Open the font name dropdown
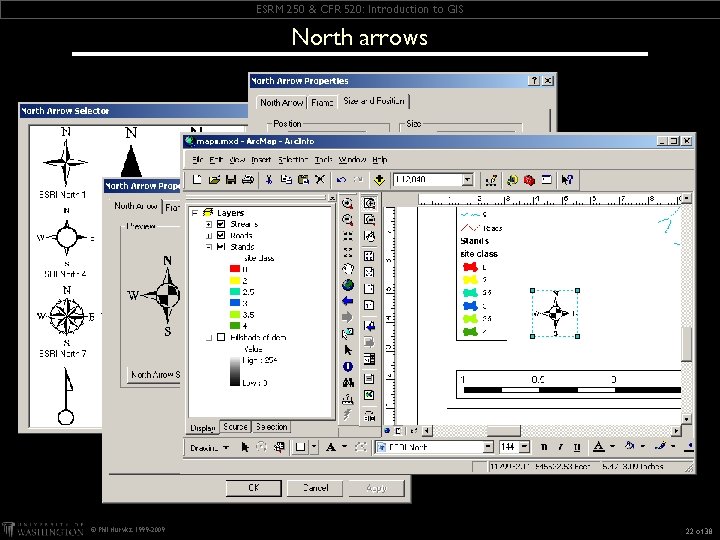Image resolution: width=720 pixels, height=540 pixels. pyautogui.click(x=488, y=447)
